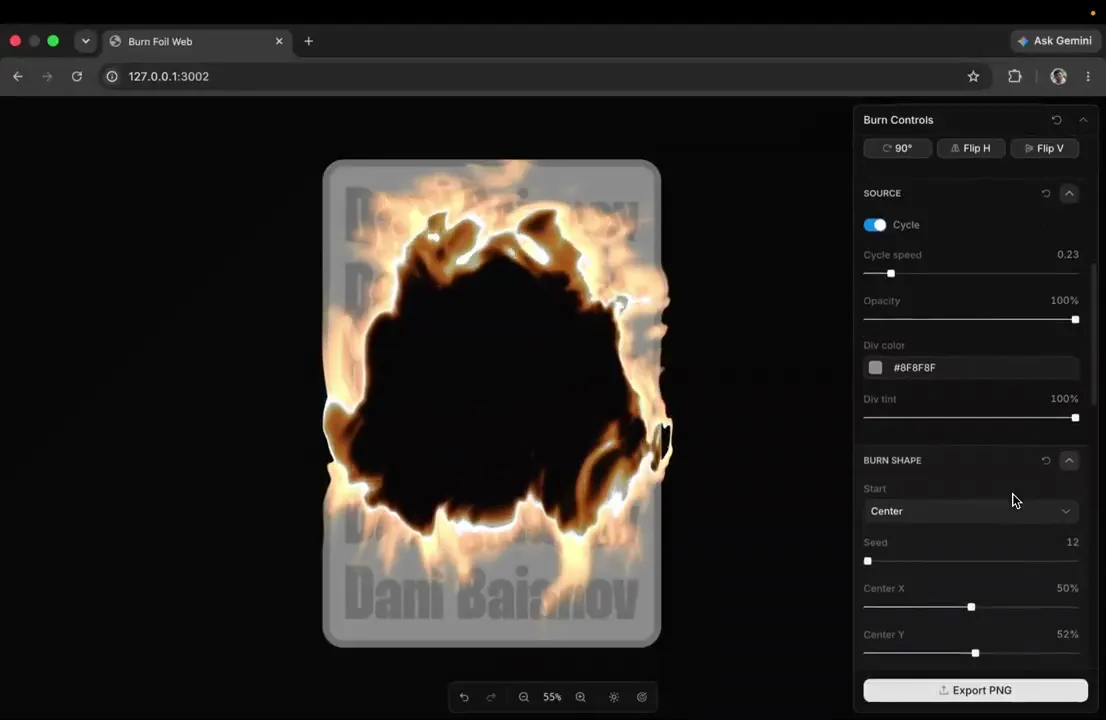Close the Burn Foil Web tab
The image size is (1106, 720).
[x=279, y=42]
